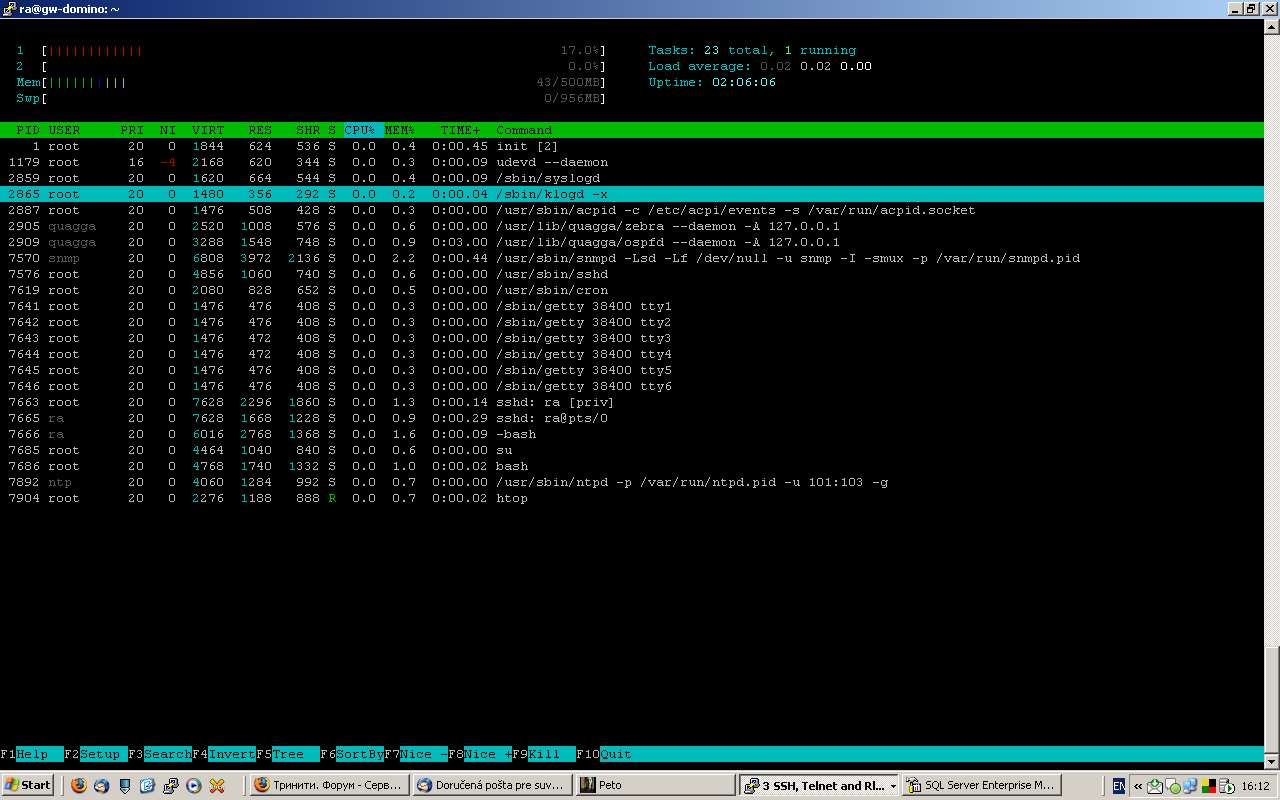Screen dimensions: 1280x800
Task: Click the PuTTY icon in the title bar
Action: click(9, 8)
